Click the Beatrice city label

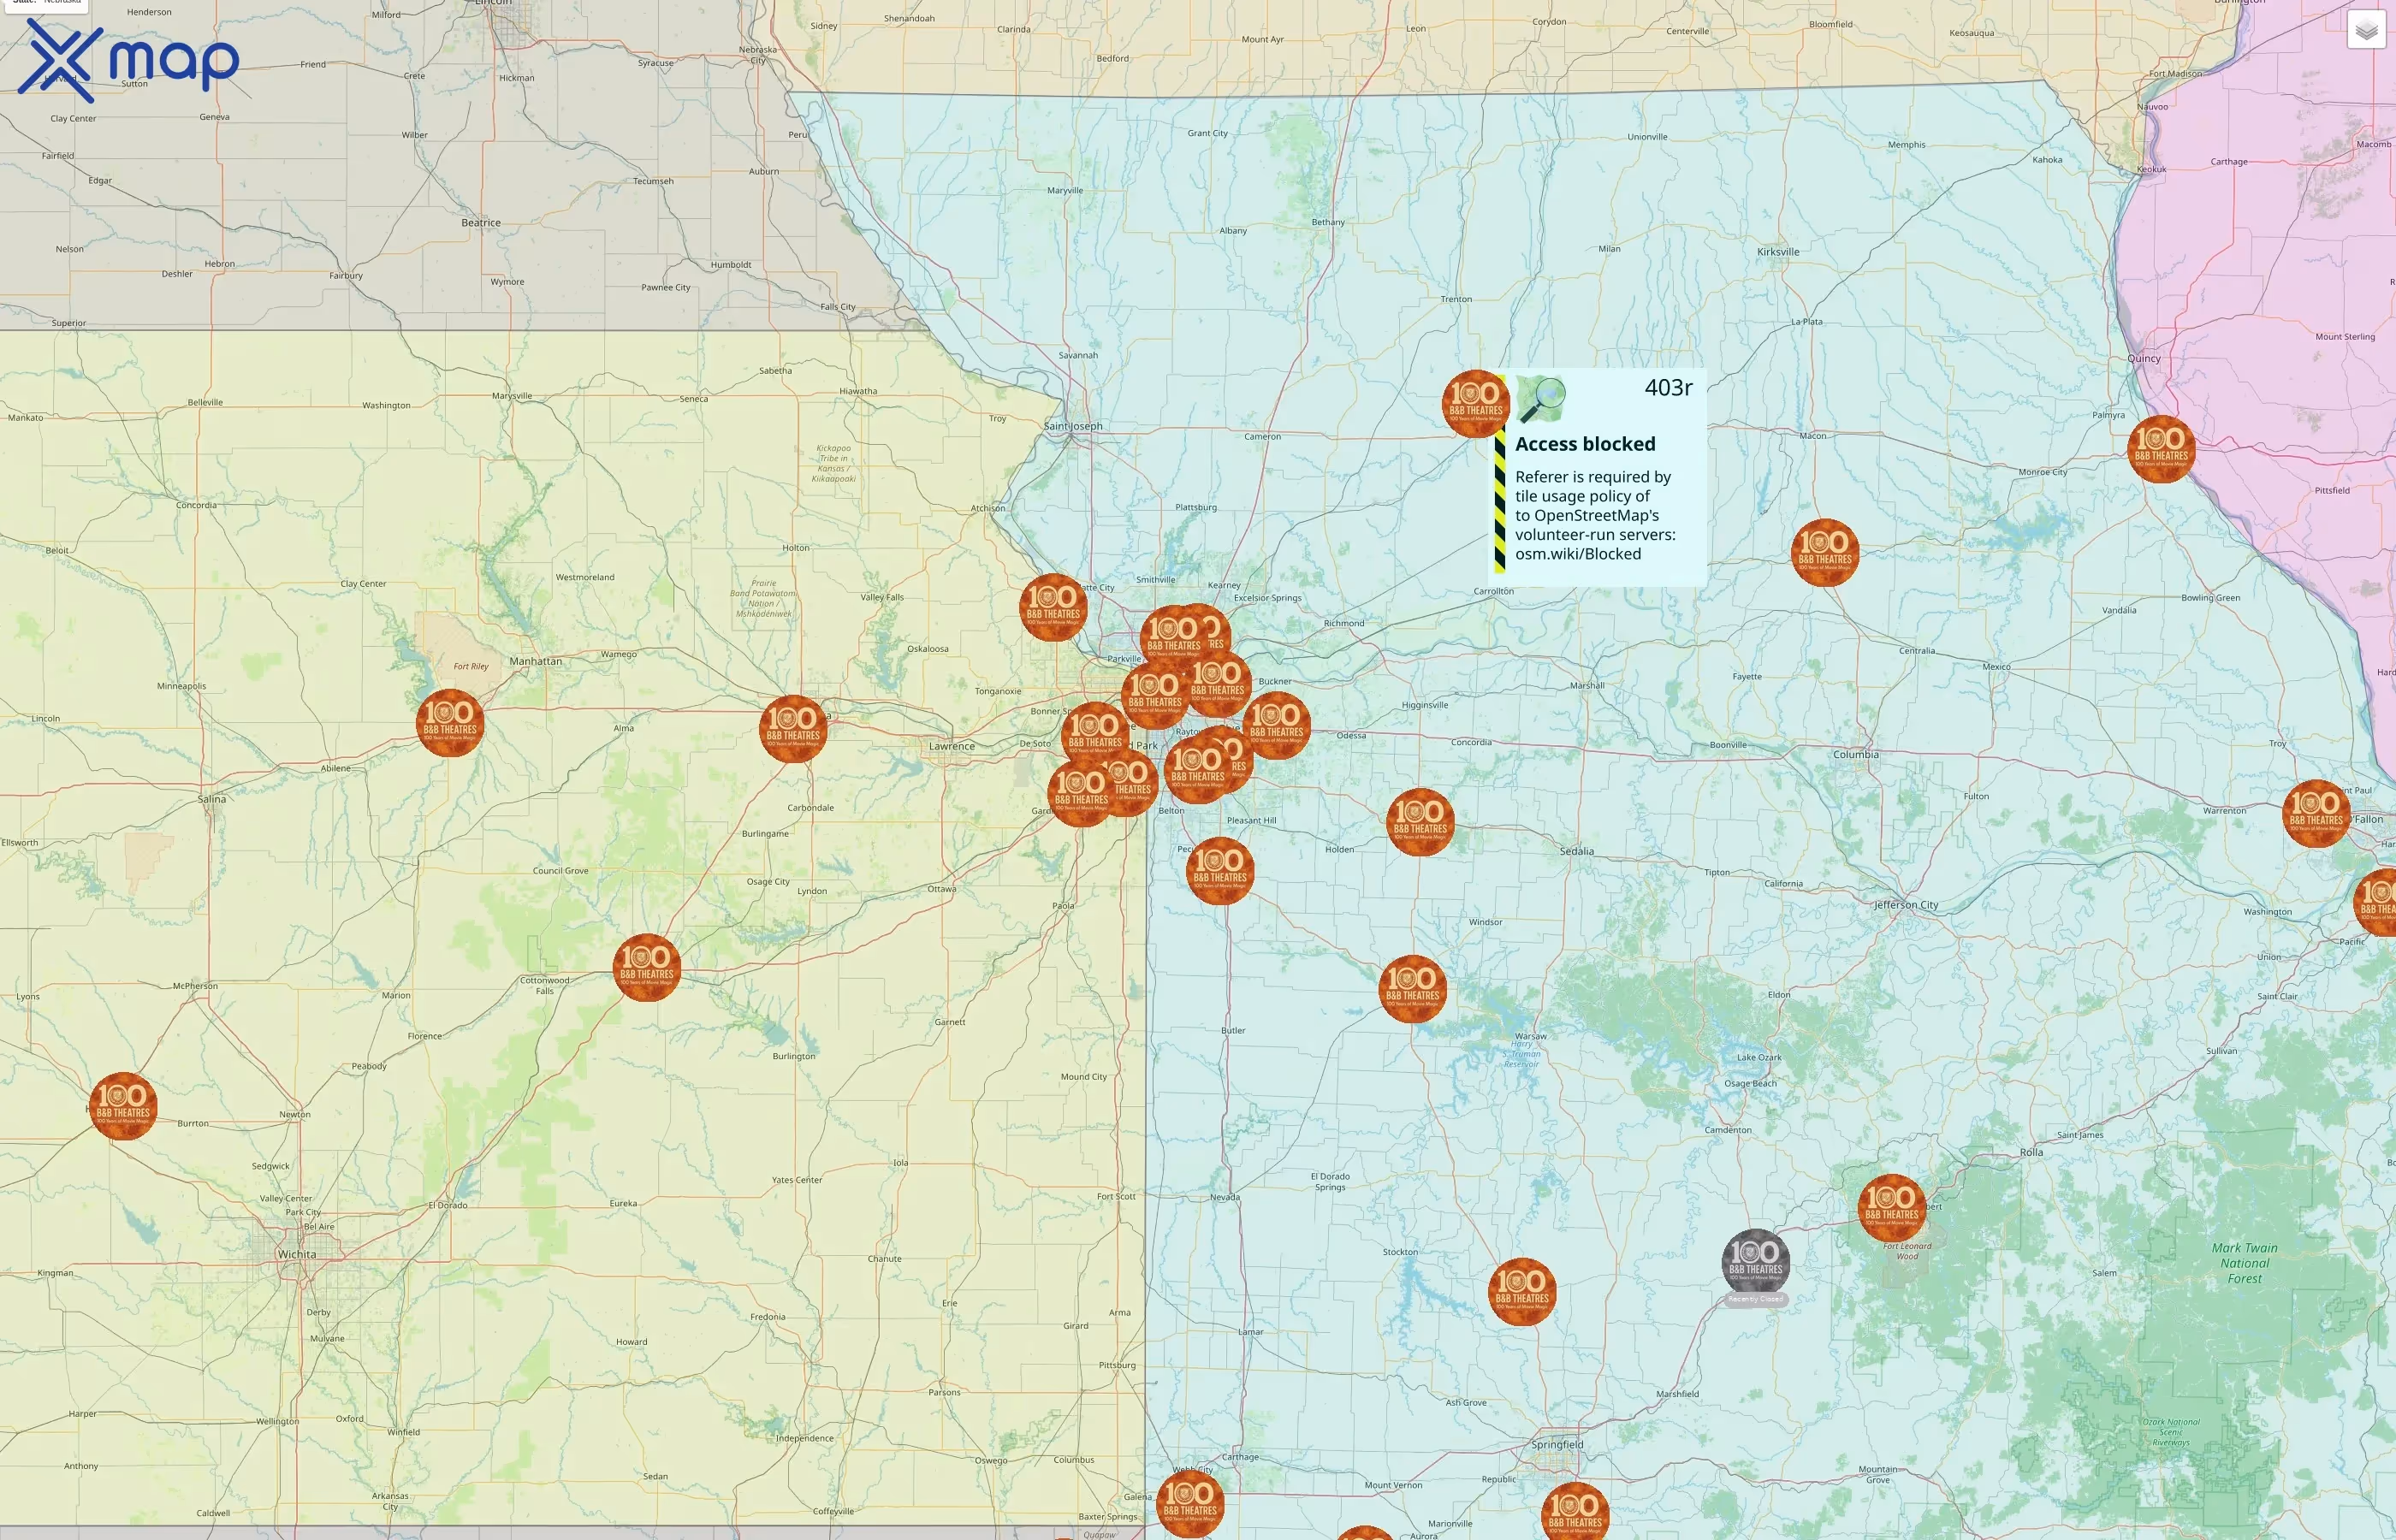[481, 223]
